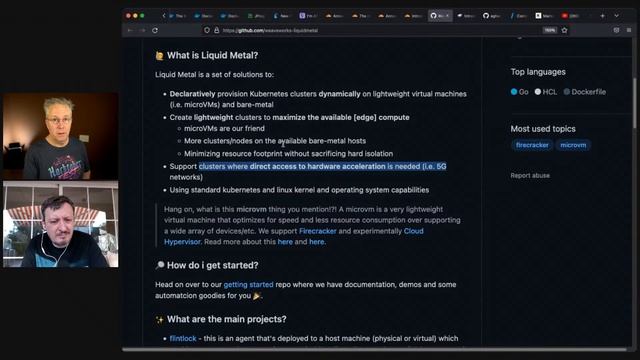
Task: Click the 'What are the main projects?' heading
Action: (x=227, y=319)
